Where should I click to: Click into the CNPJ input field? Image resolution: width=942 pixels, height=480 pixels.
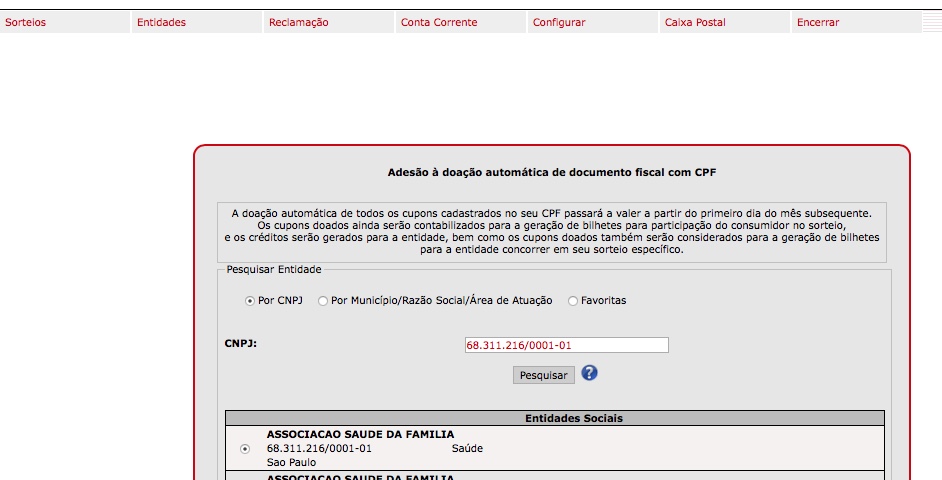click(566, 345)
